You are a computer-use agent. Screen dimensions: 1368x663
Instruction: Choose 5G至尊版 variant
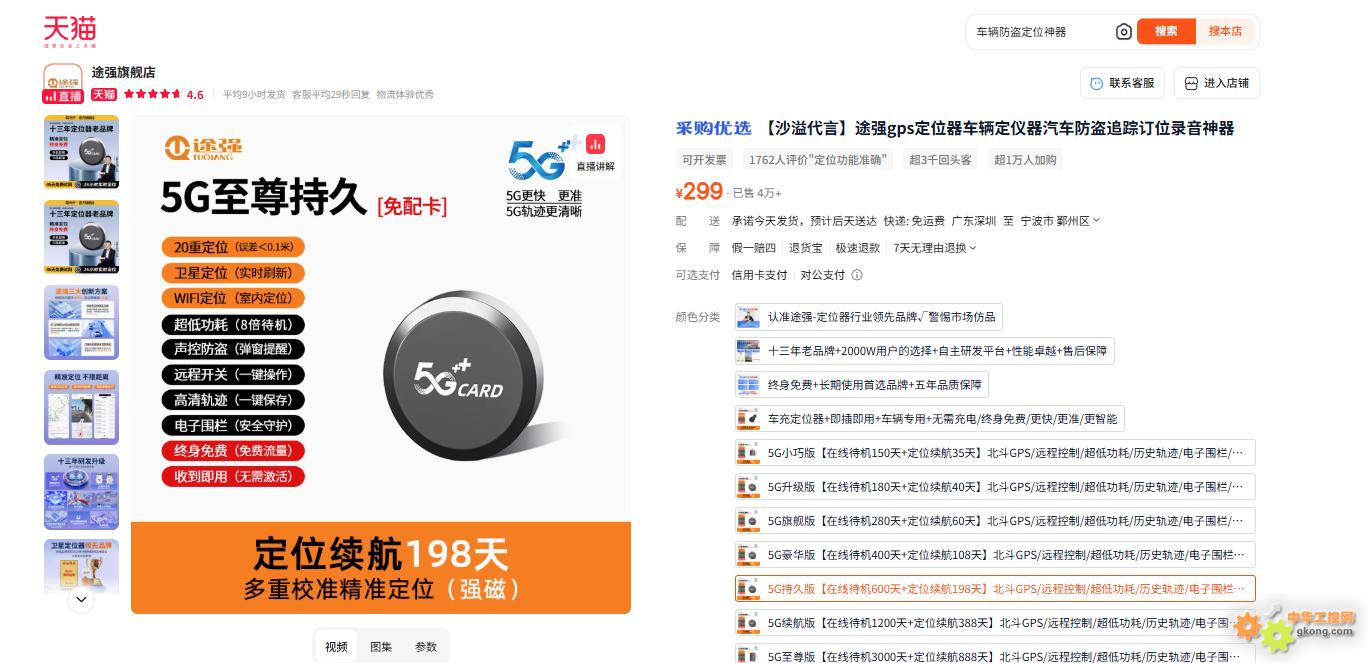tap(995, 655)
